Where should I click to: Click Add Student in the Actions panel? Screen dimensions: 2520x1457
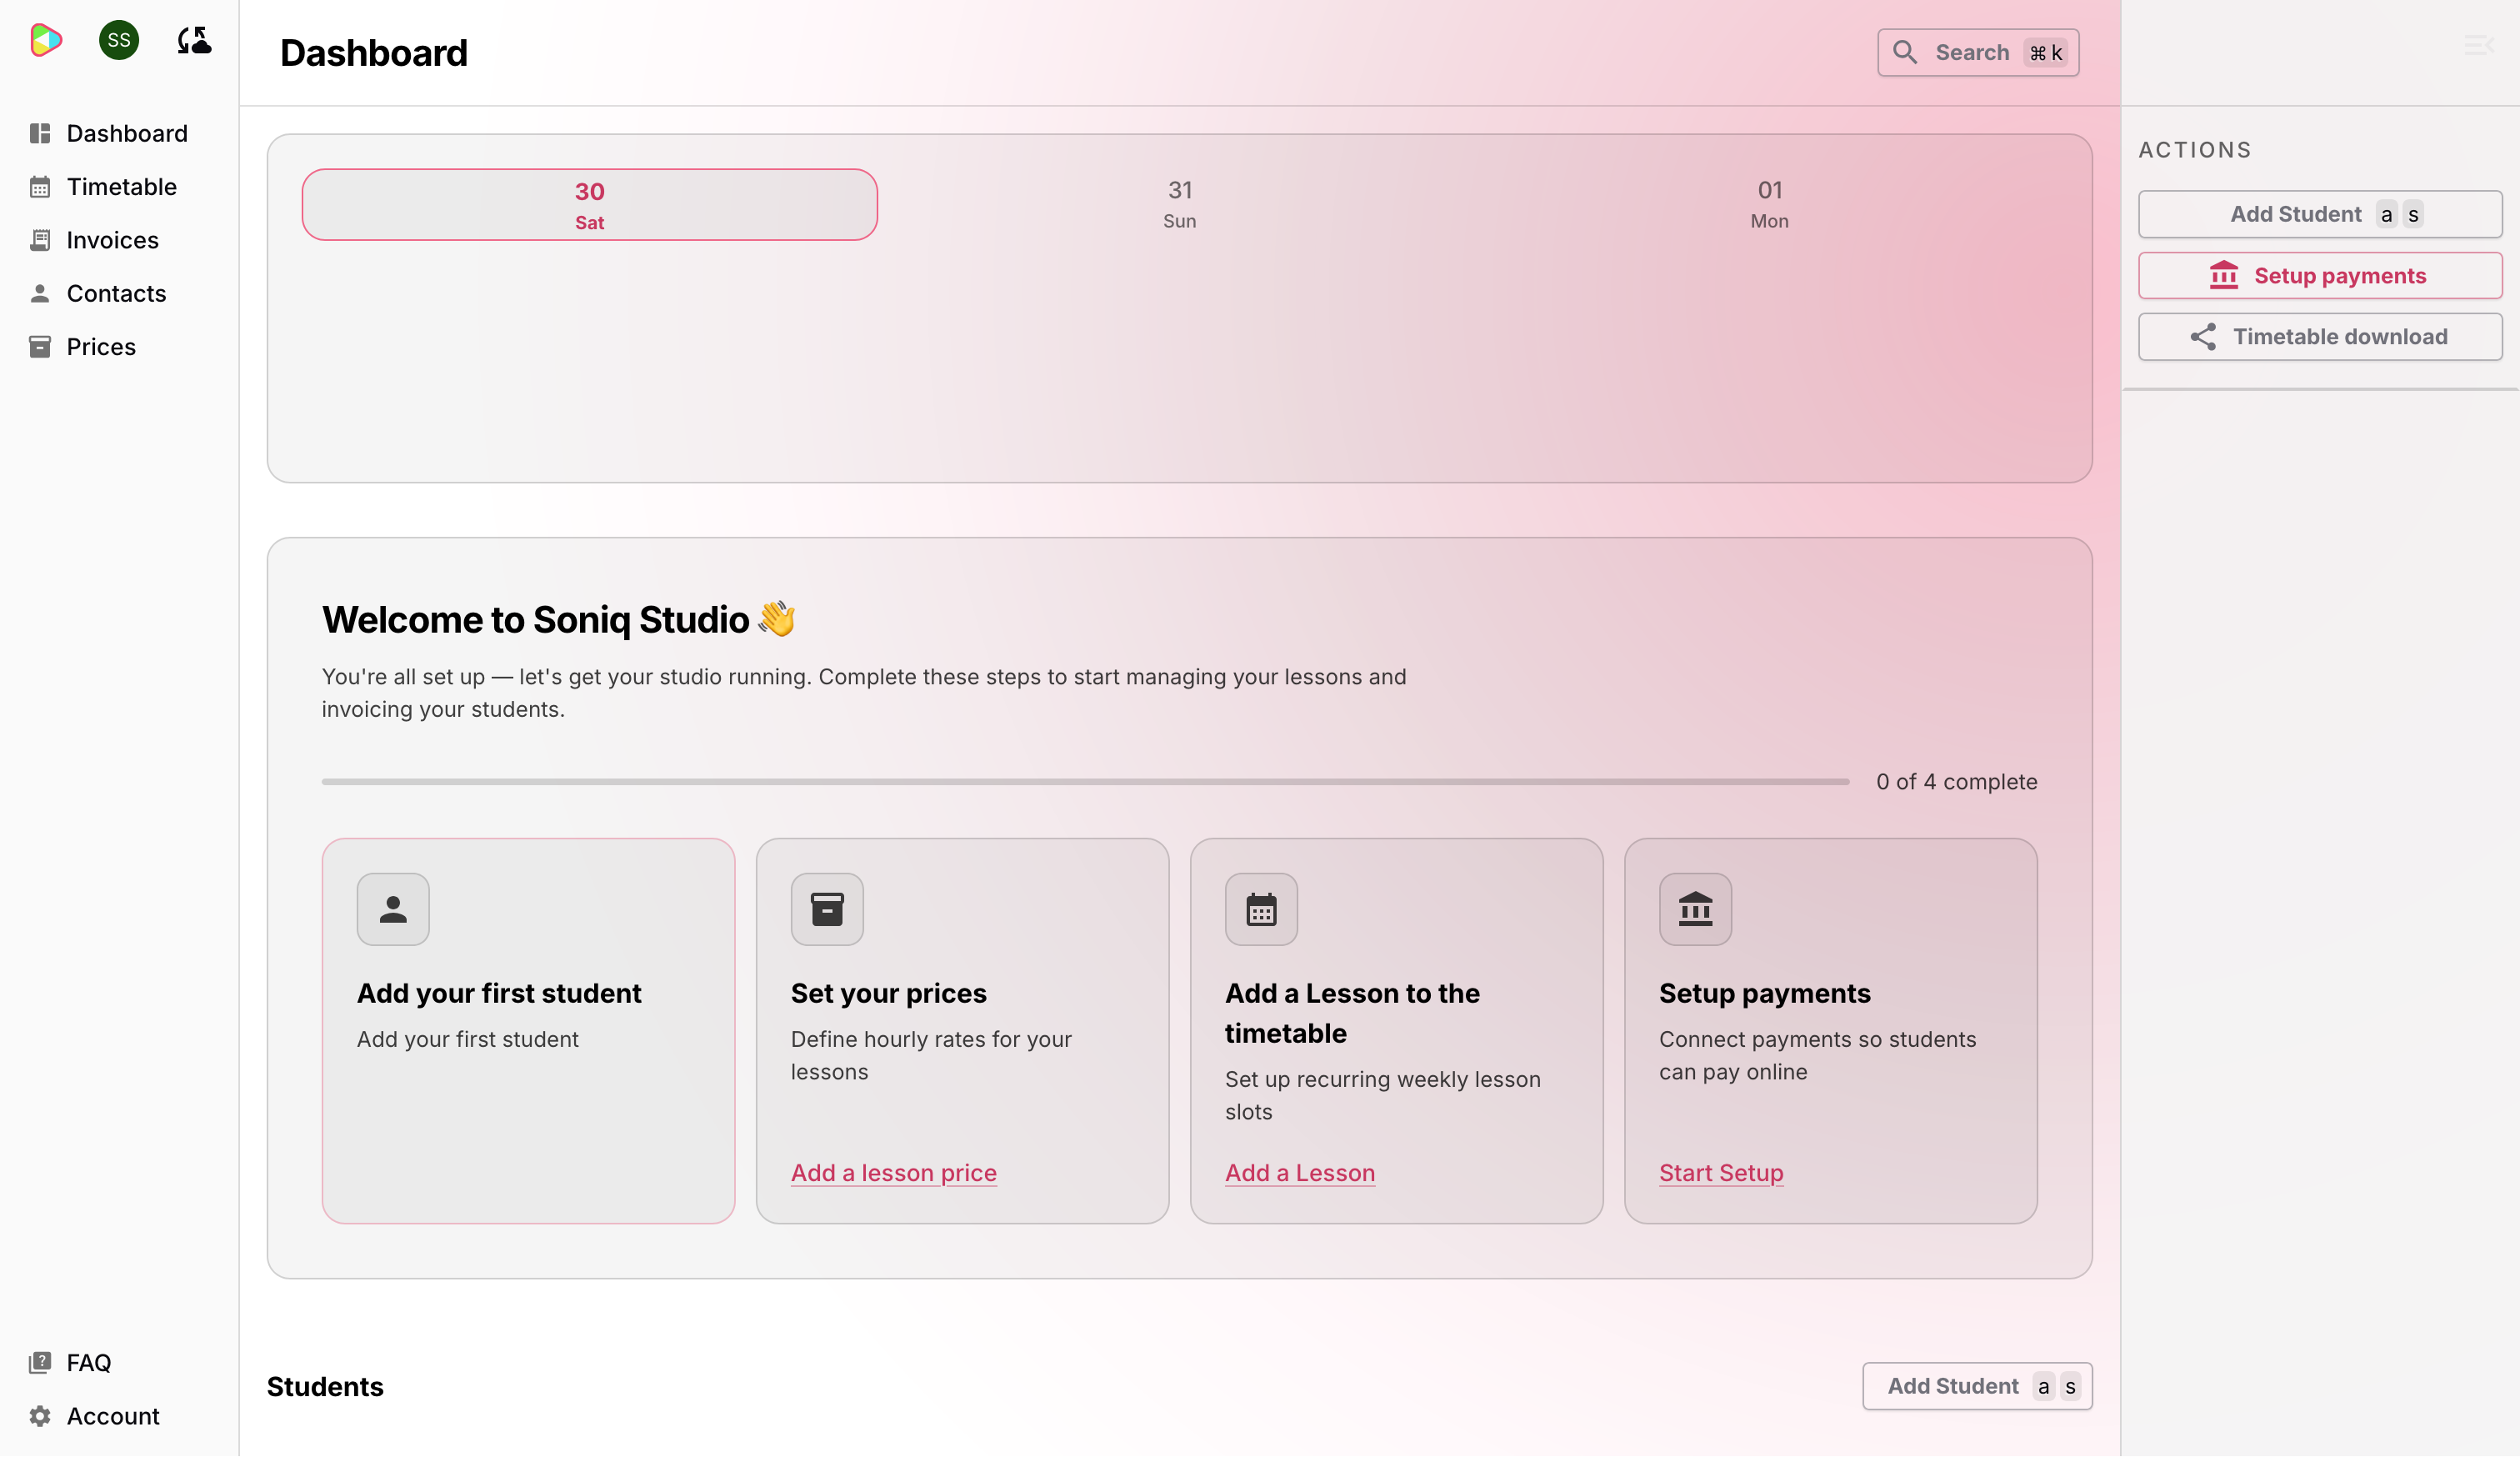tap(2320, 214)
